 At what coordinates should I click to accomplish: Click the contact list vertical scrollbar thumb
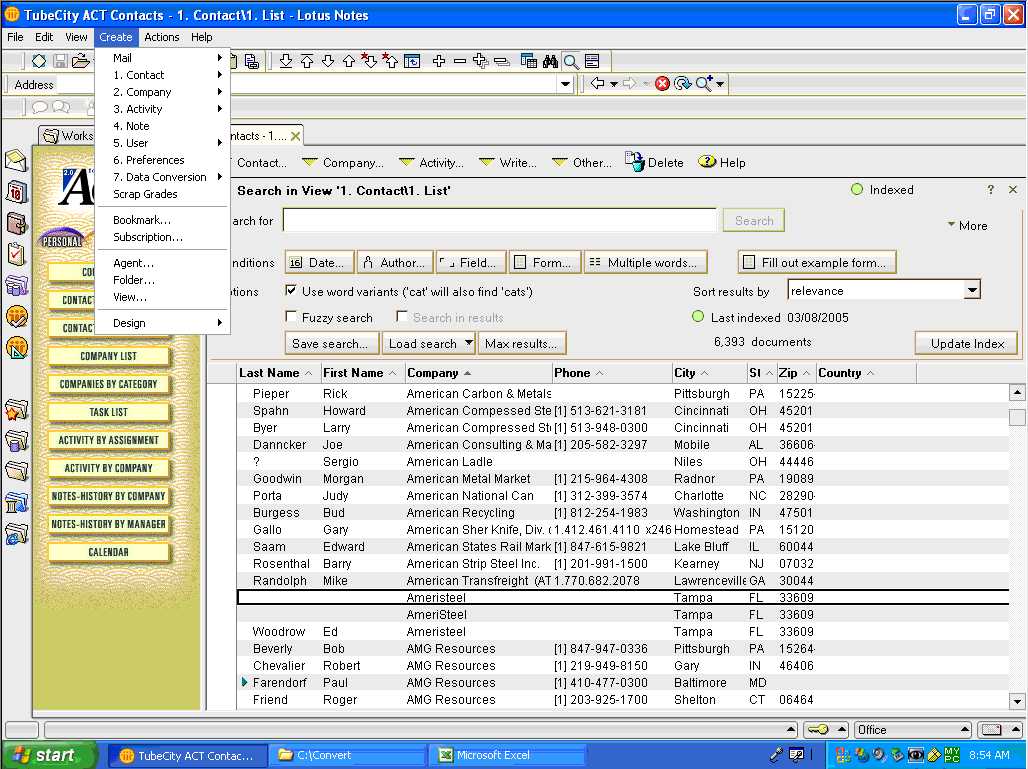click(x=1016, y=417)
